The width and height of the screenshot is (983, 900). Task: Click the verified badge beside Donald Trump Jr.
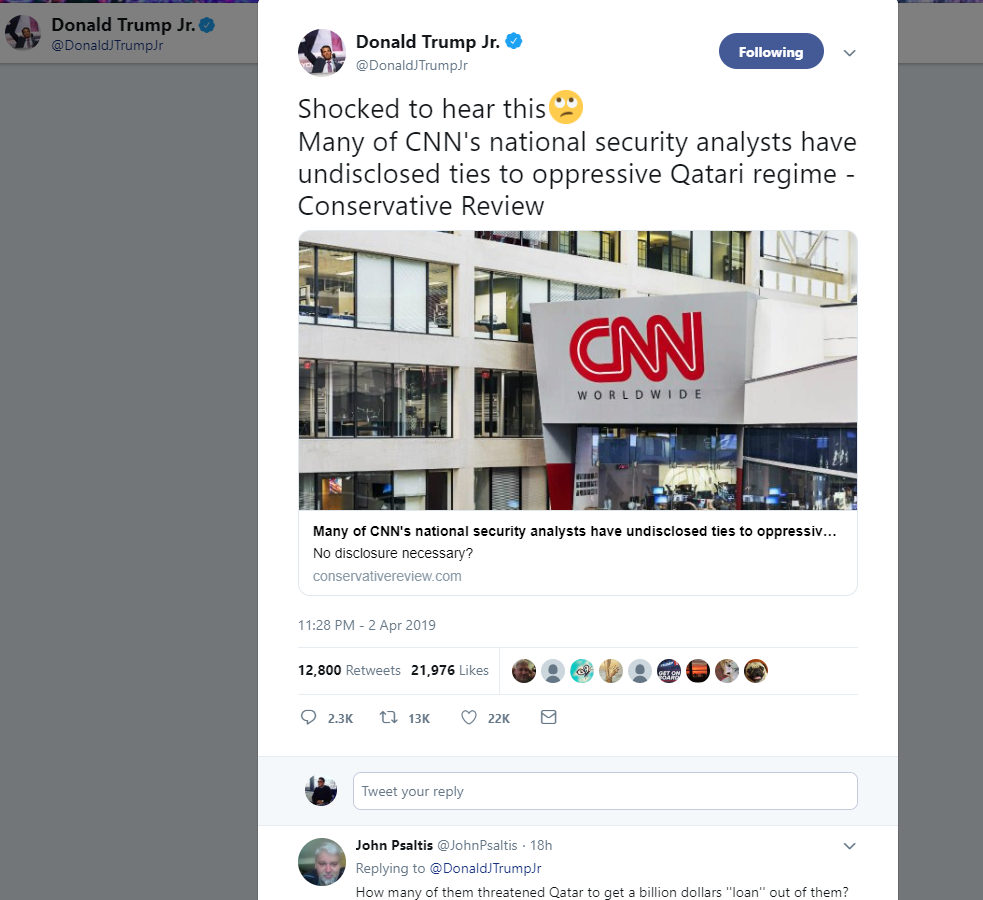coord(514,41)
